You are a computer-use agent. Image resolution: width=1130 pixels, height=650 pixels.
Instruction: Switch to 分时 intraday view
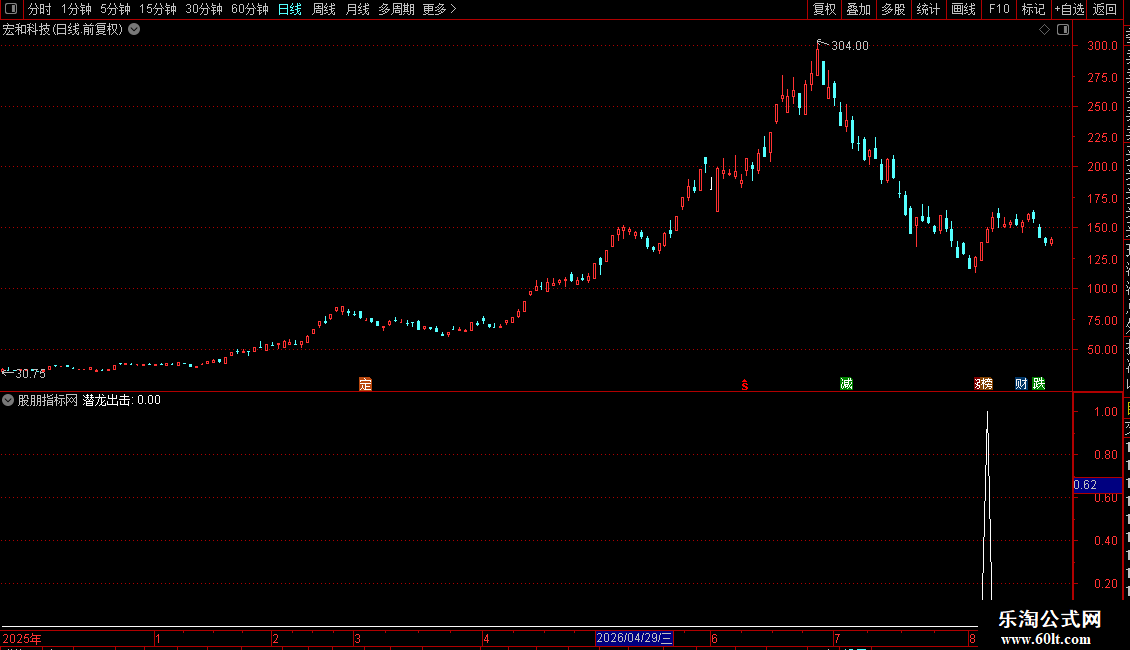(40, 9)
